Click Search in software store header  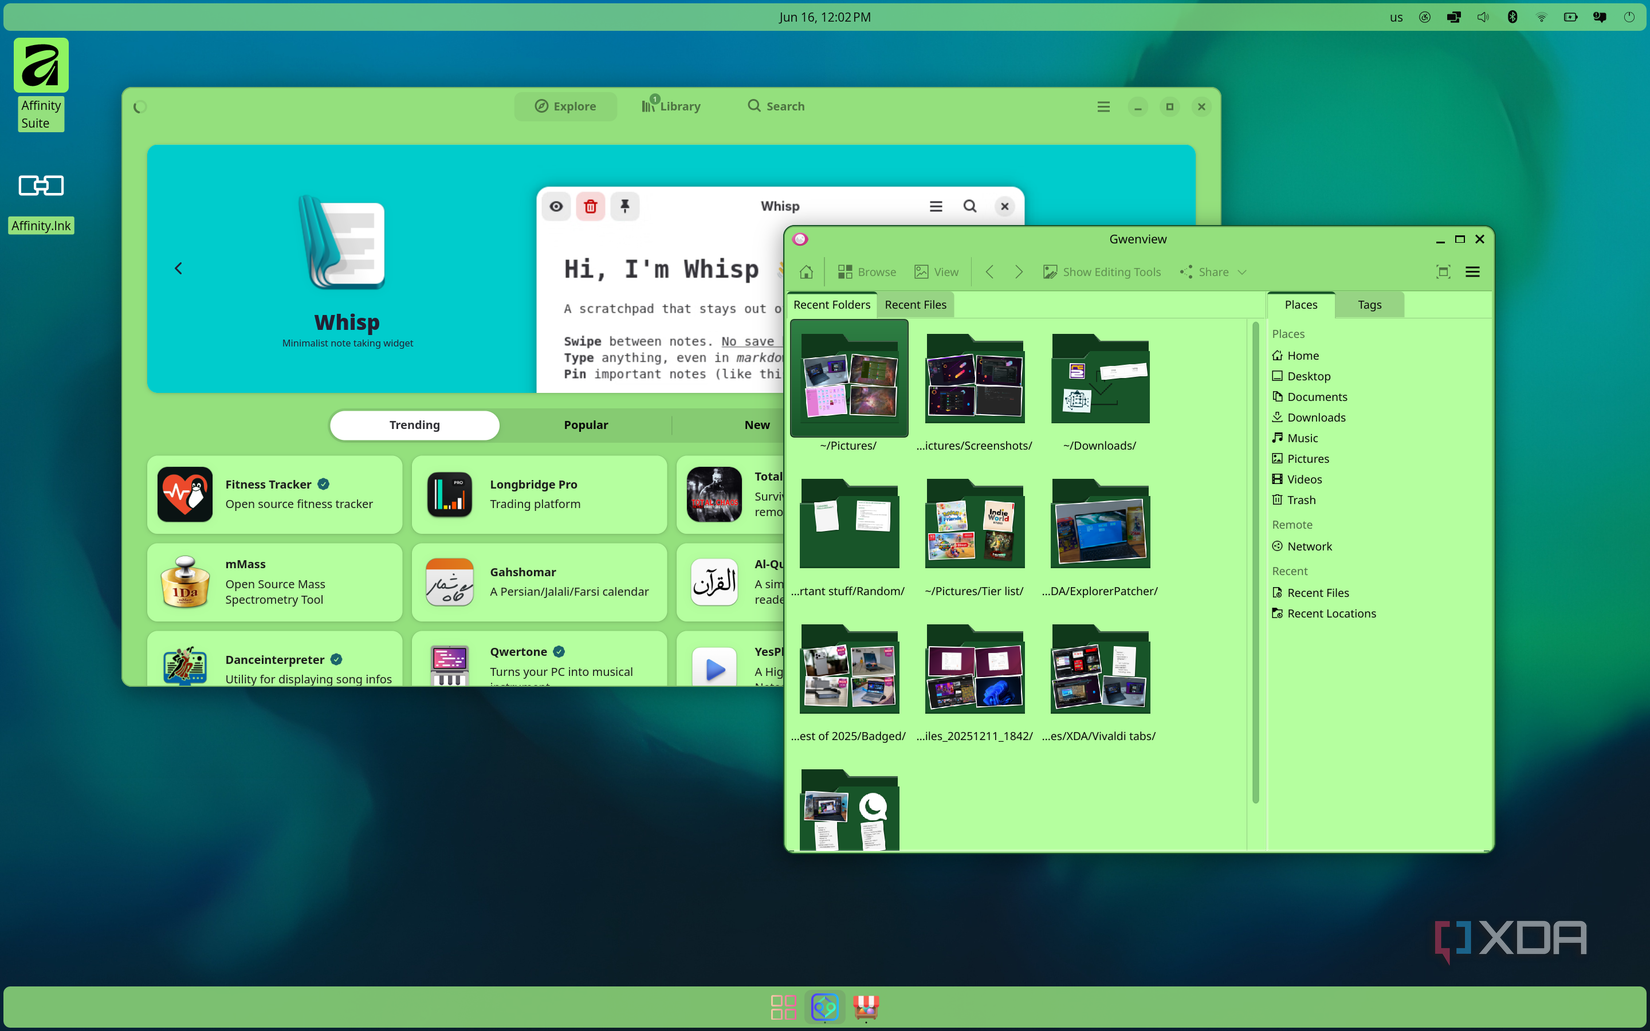776,106
